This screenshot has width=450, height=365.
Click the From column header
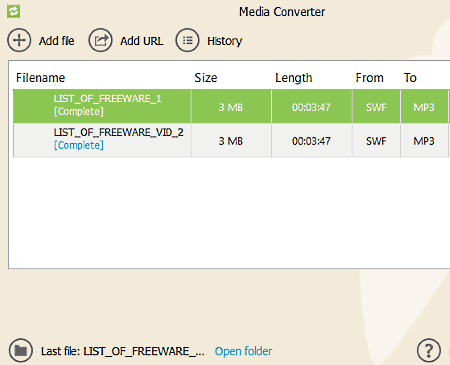click(x=369, y=78)
